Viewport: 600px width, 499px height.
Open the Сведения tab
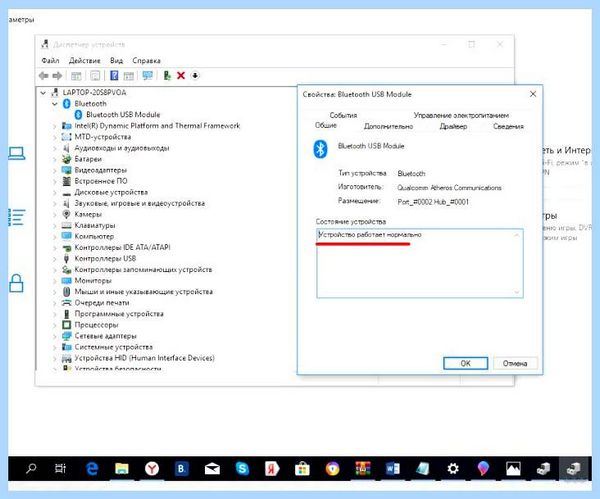[x=508, y=126]
